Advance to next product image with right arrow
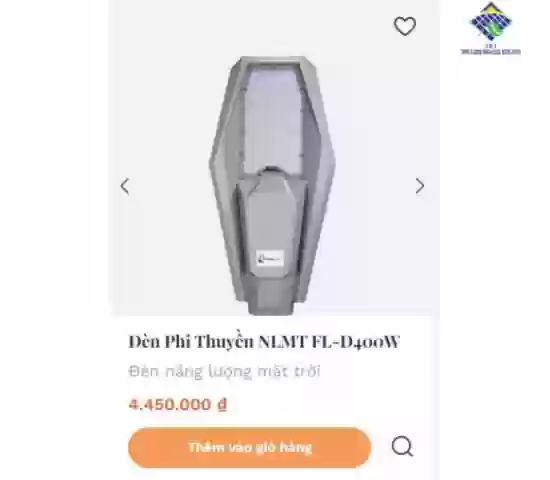Viewport: 550px width, 480px height. tap(420, 186)
